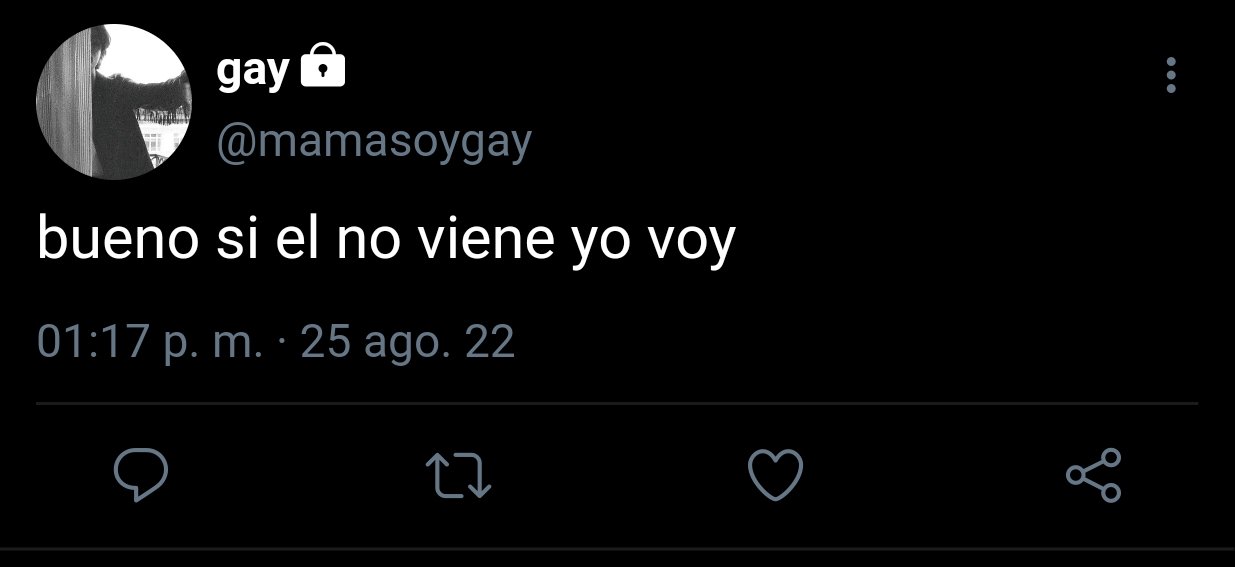Open the three-dot more options menu
Image resolution: width=1235 pixels, height=567 pixels.
coord(1171,75)
